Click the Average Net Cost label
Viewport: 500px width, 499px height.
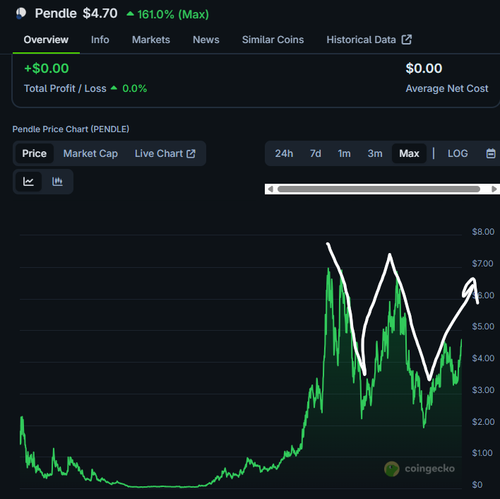click(x=447, y=88)
